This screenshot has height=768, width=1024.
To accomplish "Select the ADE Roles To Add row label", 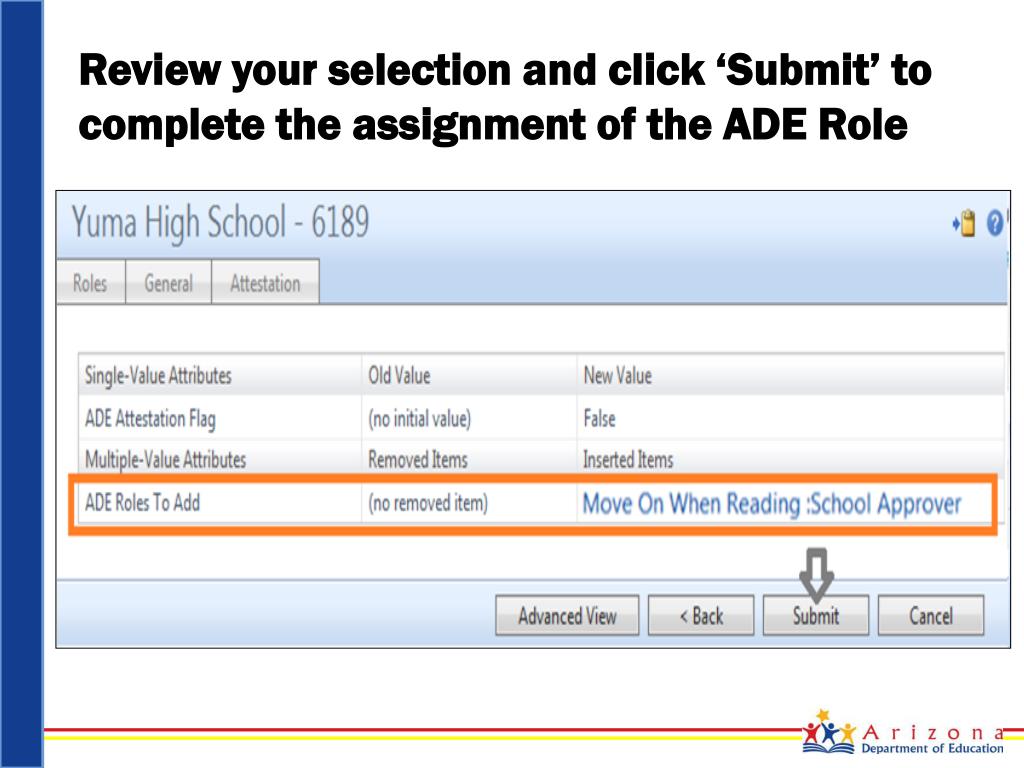I will coord(142,502).
